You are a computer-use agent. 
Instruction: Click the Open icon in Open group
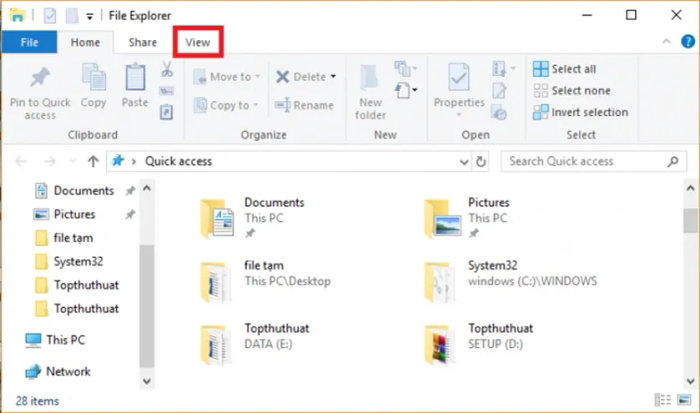coord(504,69)
